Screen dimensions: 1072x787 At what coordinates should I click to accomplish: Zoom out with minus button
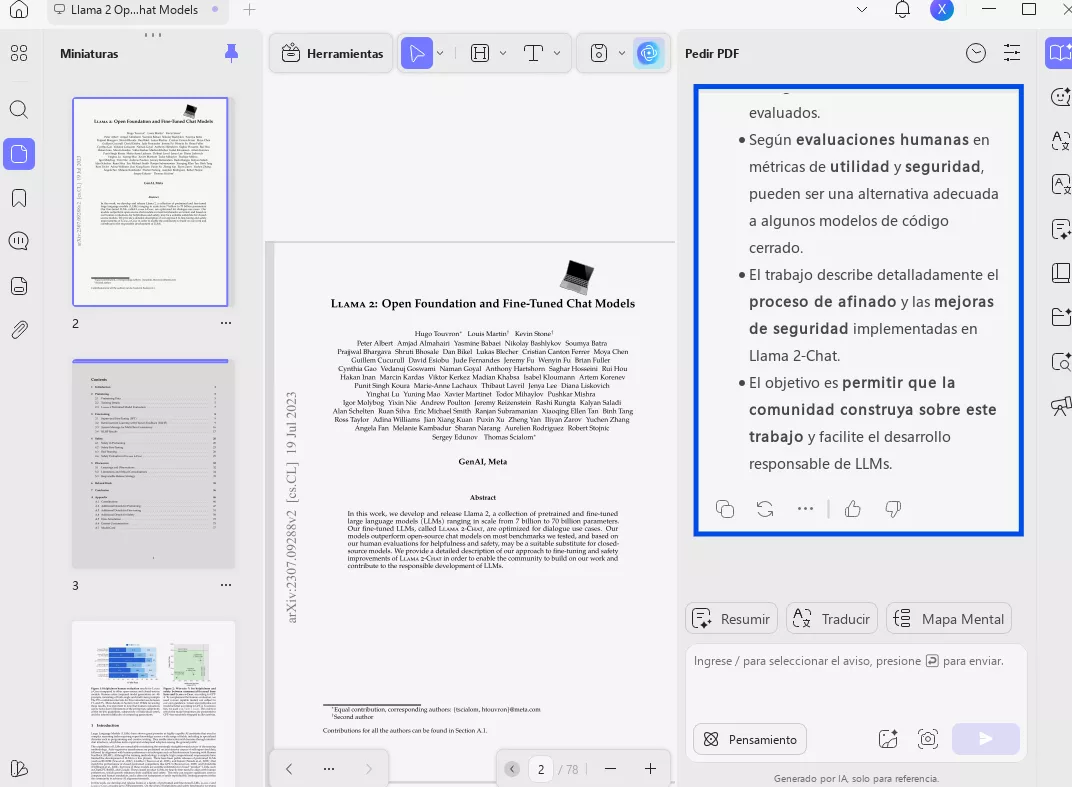[611, 769]
